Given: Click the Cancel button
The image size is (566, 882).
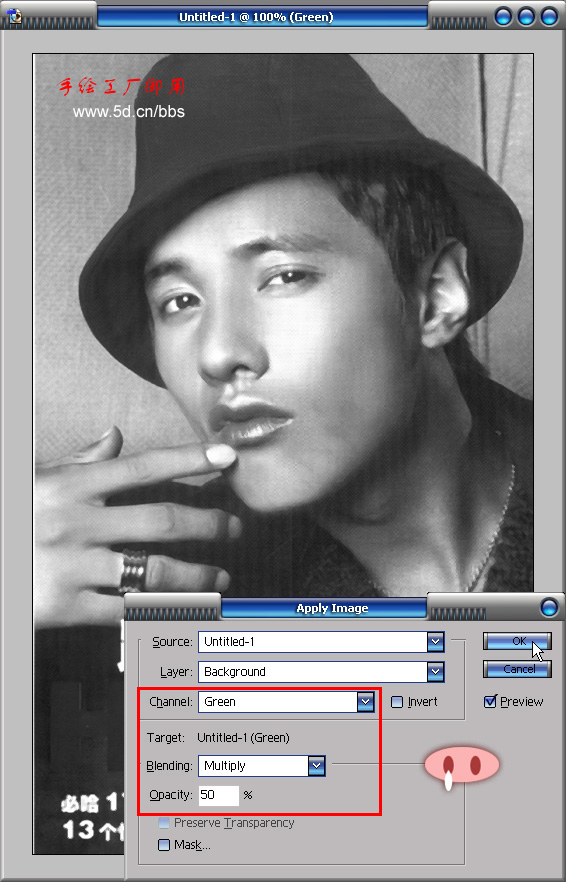Looking at the screenshot, I should click(517, 669).
